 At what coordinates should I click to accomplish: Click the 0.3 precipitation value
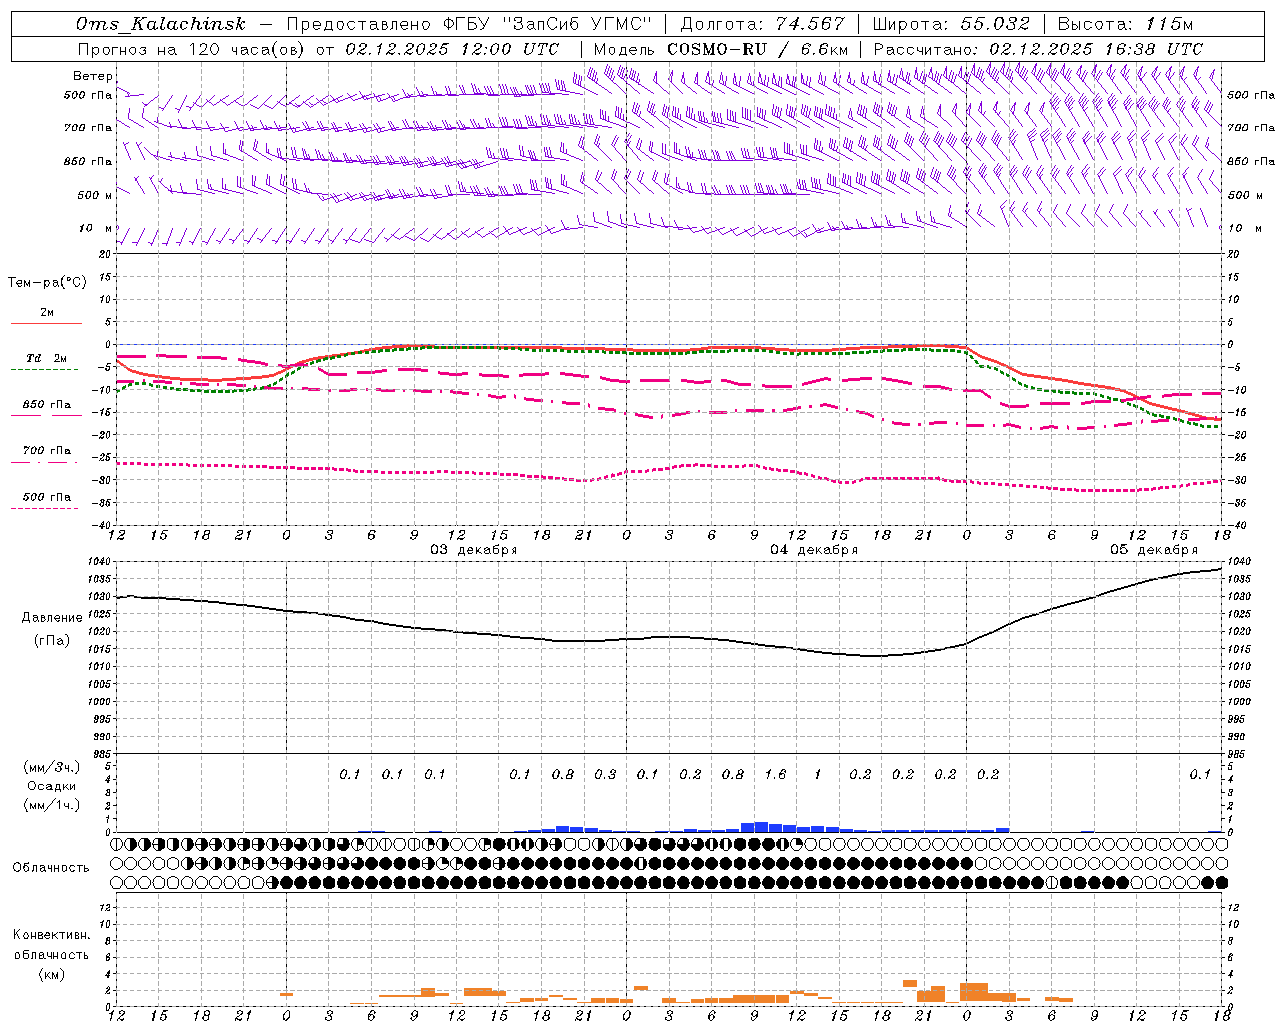(605, 774)
